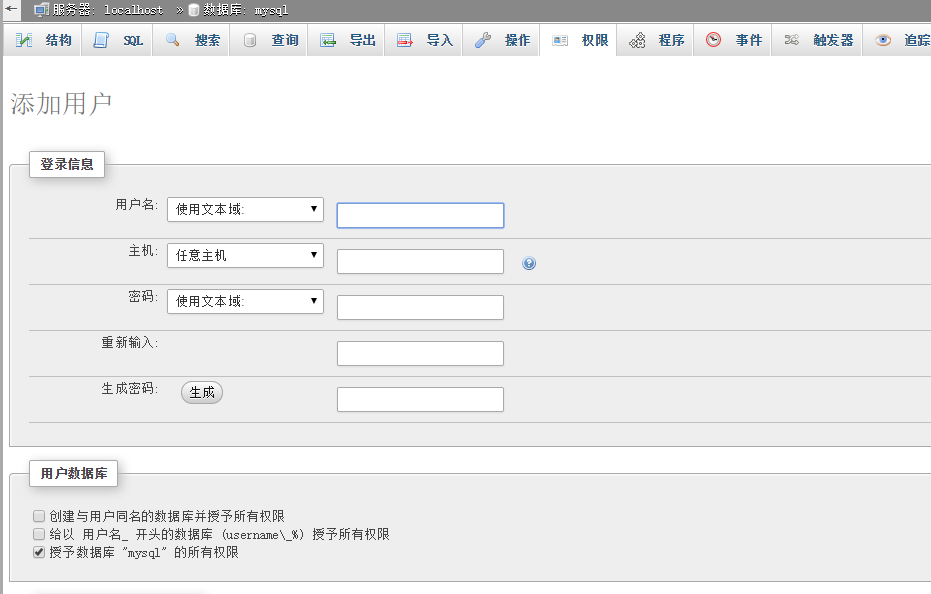Enable 创建与用户同名的数据库 checkbox

coord(39,516)
